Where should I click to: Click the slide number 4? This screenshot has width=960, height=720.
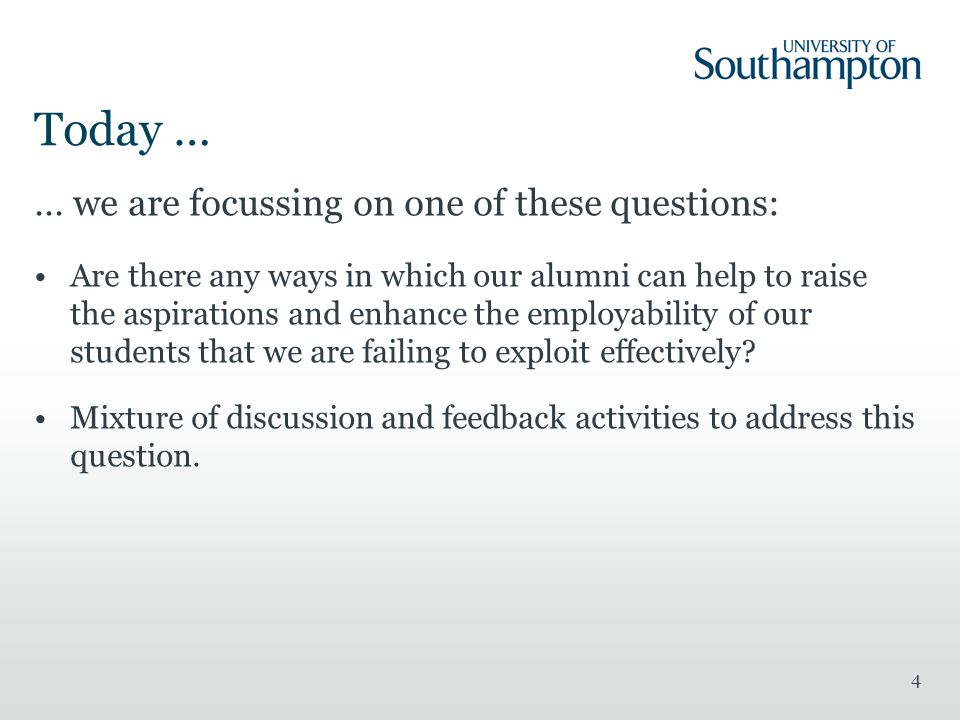pos(916,681)
